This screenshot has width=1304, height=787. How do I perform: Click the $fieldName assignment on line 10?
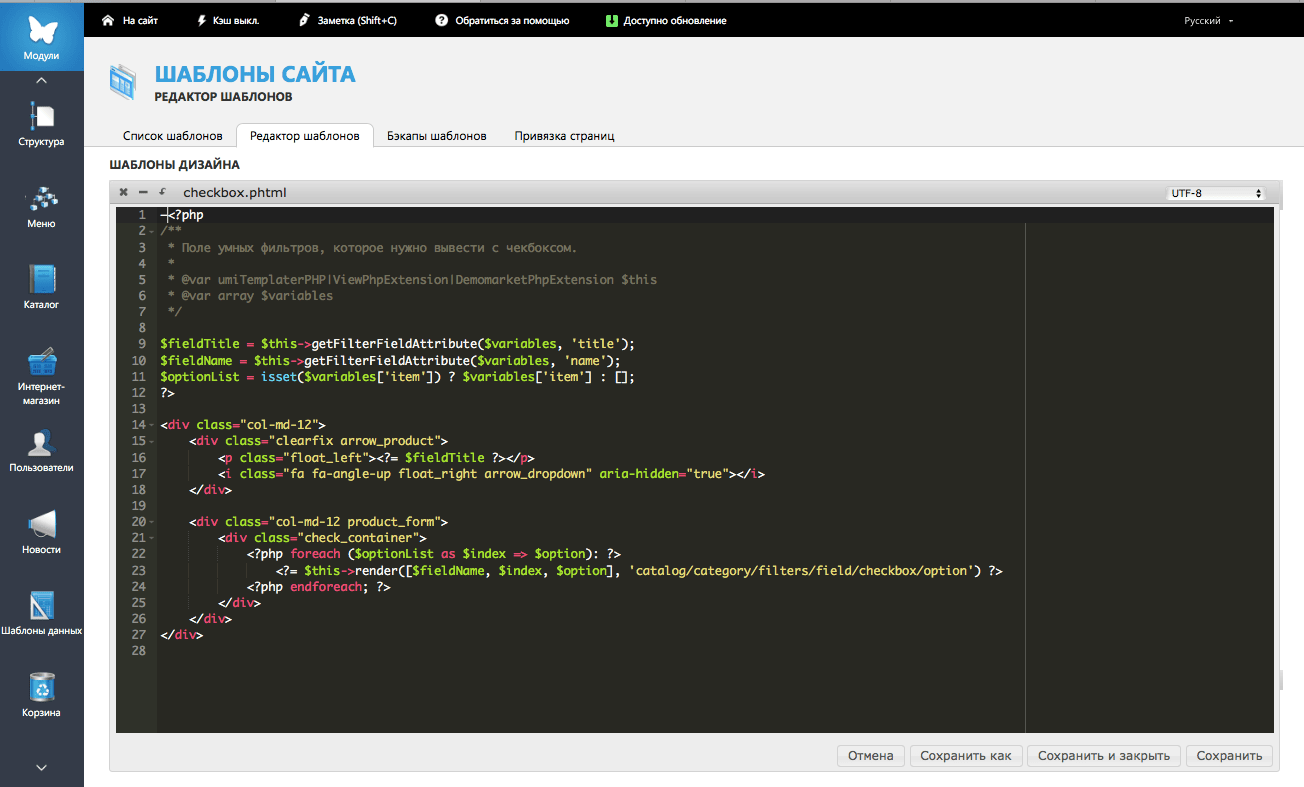click(390, 360)
